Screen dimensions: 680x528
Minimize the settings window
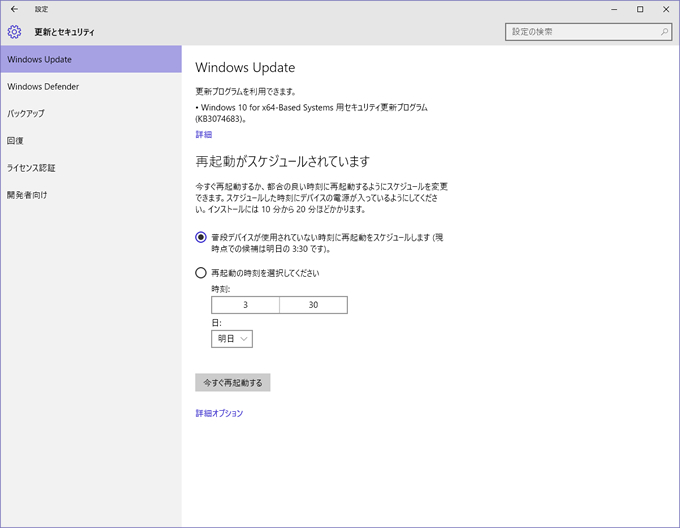614,9
